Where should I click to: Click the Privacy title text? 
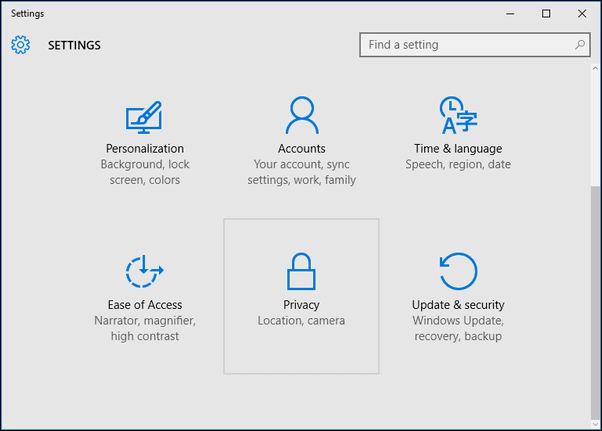click(x=301, y=305)
